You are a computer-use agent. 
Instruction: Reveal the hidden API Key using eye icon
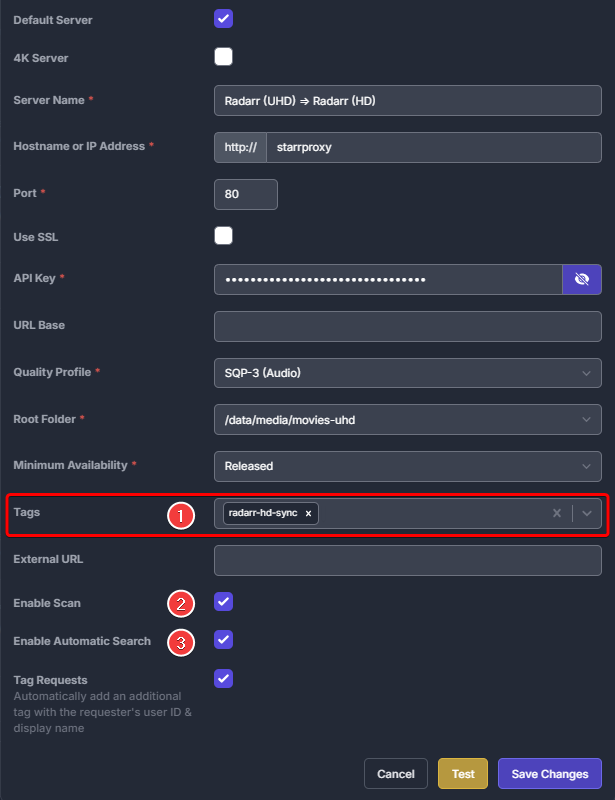click(582, 279)
